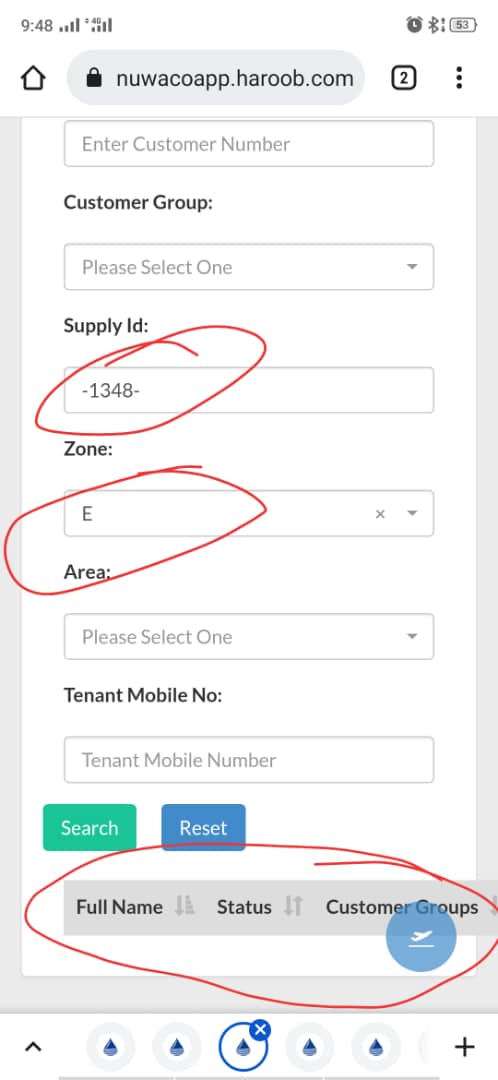Viewport: 498px width, 1080px height.
Task: Tap the blue floating round action button
Action: [x=421, y=938]
